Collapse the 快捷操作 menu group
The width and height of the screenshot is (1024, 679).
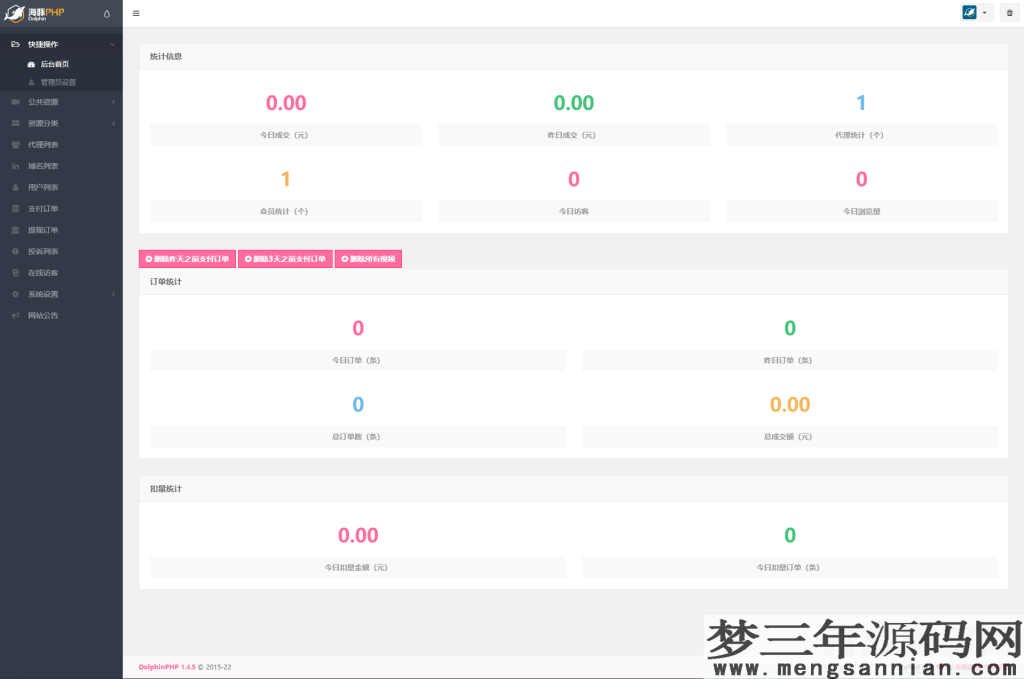pyautogui.click(x=61, y=44)
